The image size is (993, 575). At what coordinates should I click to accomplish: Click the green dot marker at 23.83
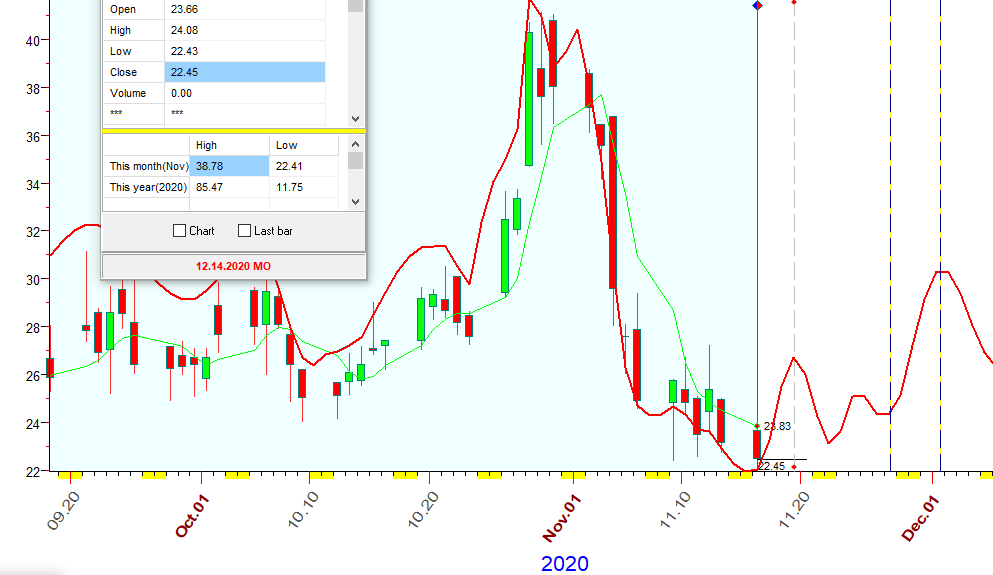(757, 426)
